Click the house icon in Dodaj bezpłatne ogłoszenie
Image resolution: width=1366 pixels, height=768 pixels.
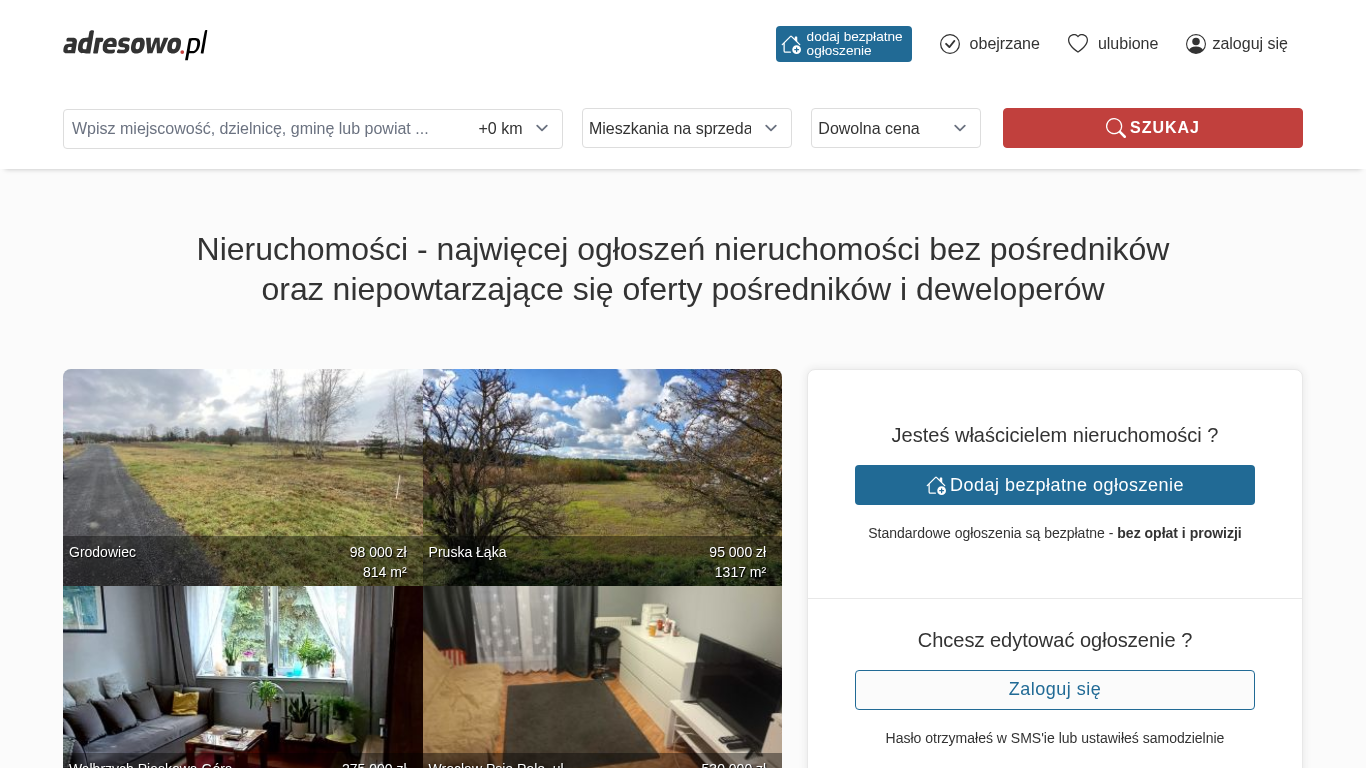pyautogui.click(x=936, y=485)
